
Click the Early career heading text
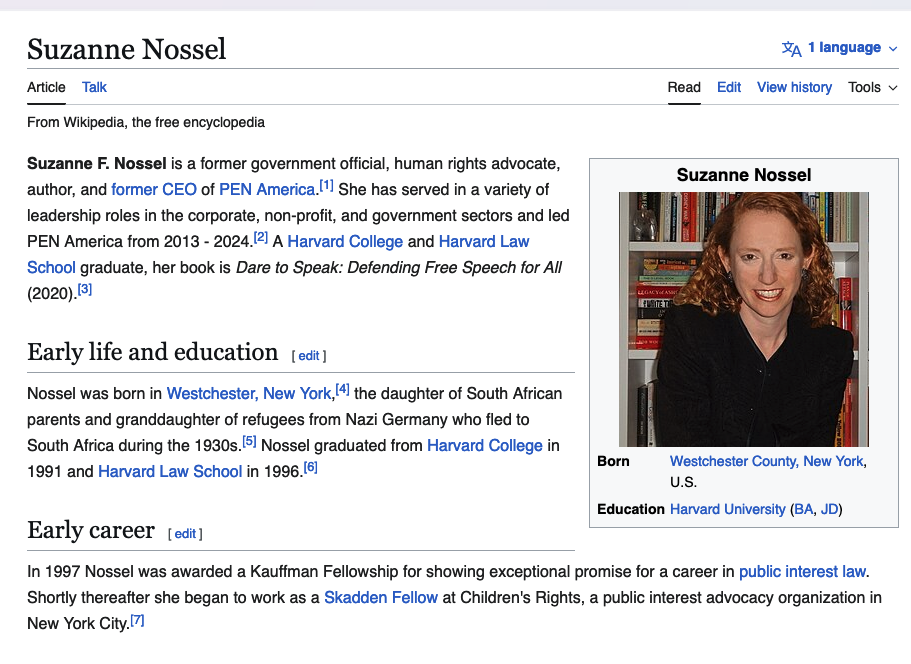[91, 530]
